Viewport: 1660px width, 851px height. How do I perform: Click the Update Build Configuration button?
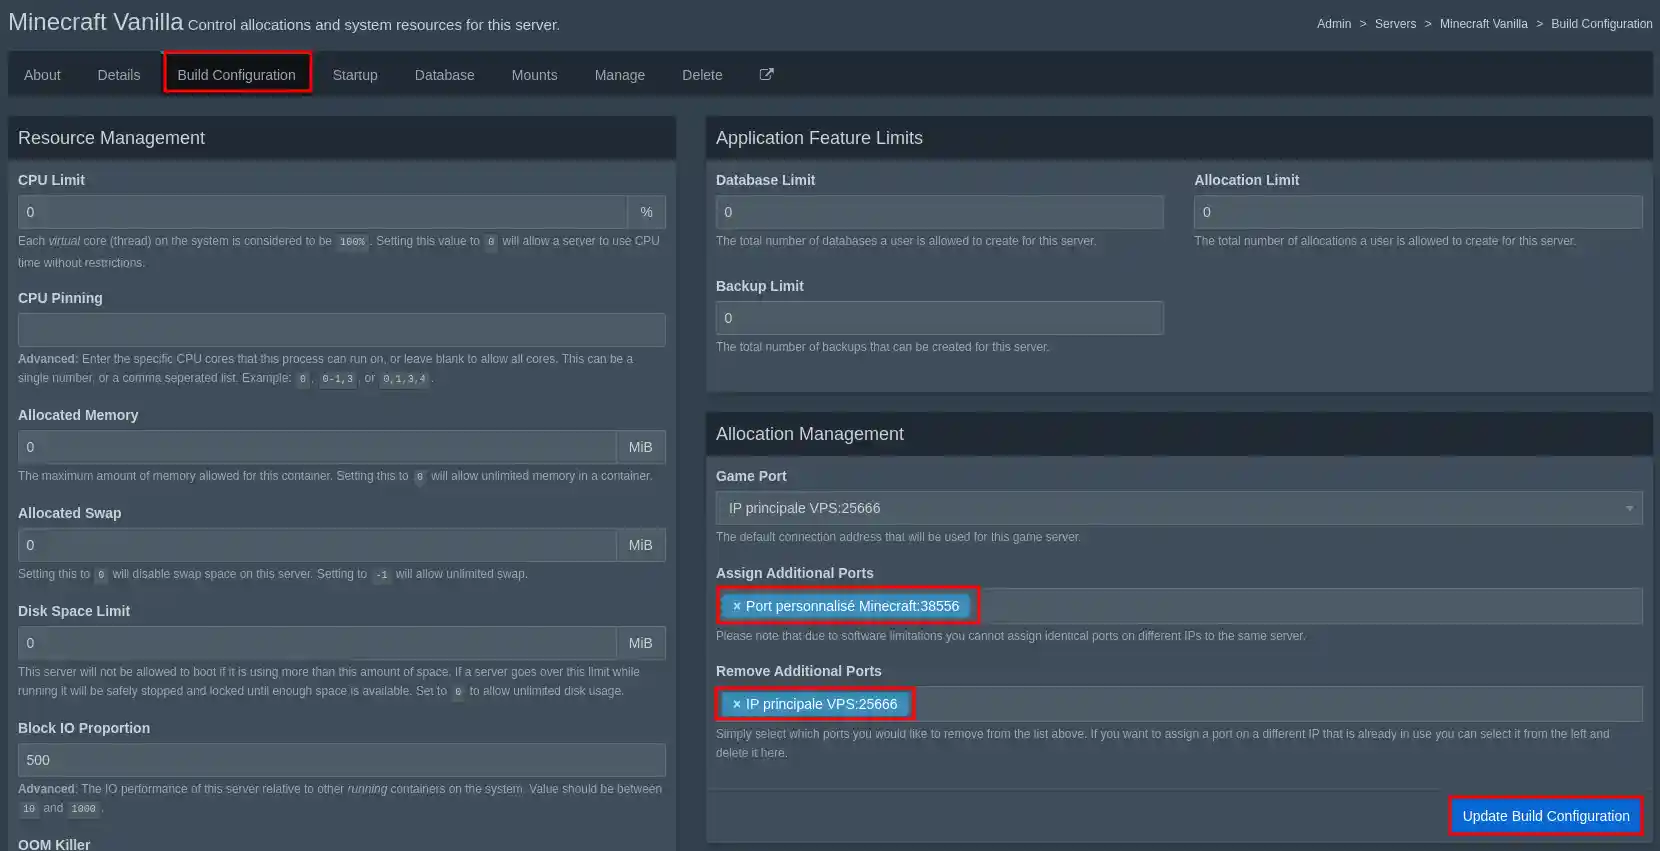[x=1546, y=816]
